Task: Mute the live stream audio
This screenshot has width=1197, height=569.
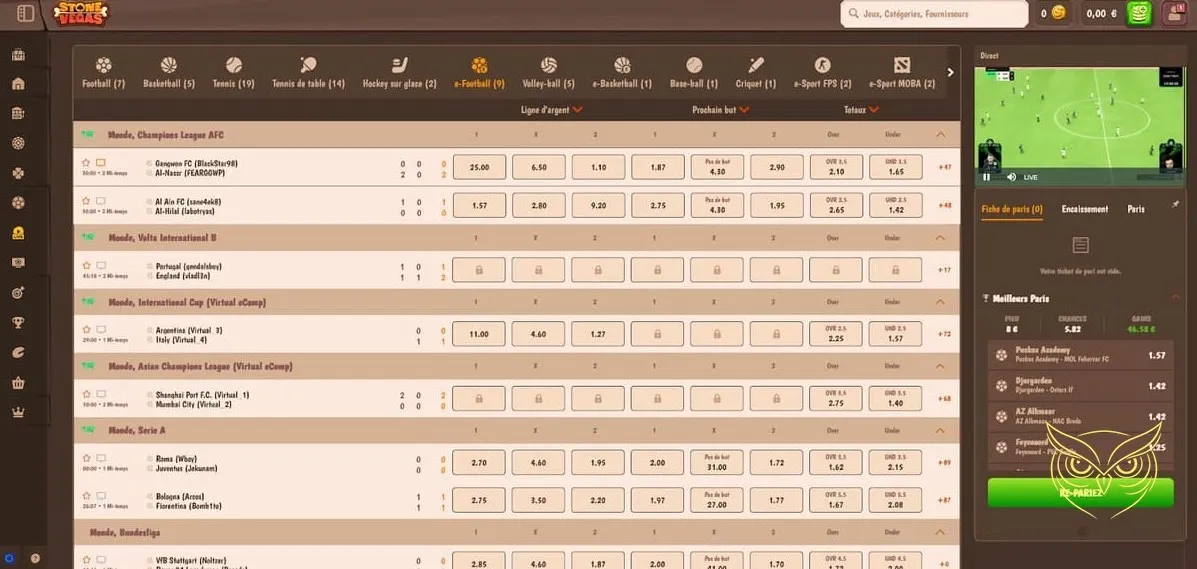Action: pos(1010,177)
